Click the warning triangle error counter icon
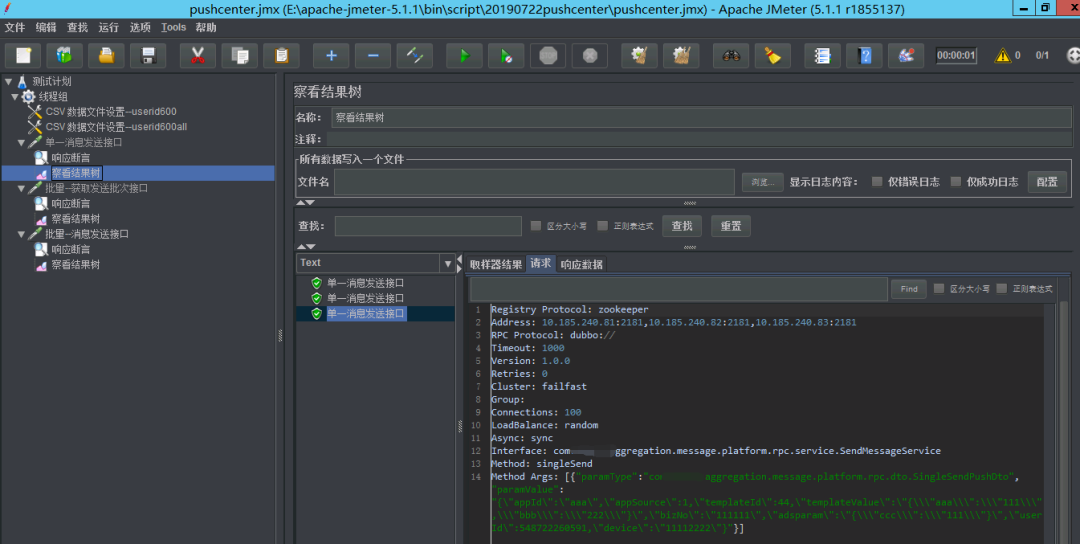The height and width of the screenshot is (544, 1080). tap(1002, 56)
